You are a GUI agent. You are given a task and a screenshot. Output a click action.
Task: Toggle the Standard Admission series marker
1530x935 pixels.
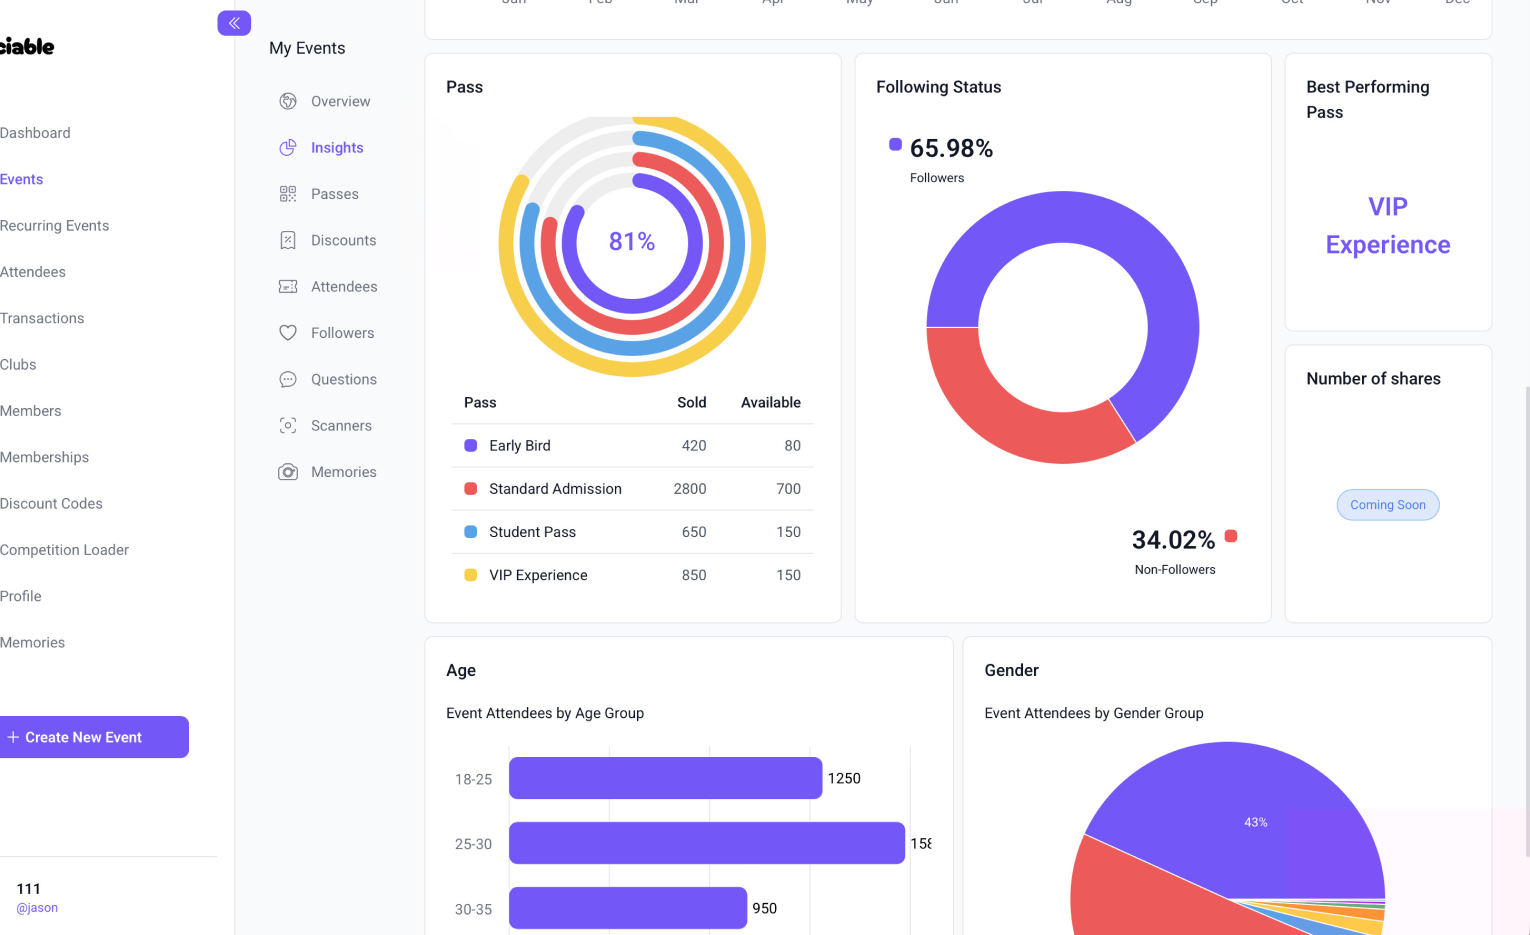click(x=471, y=488)
